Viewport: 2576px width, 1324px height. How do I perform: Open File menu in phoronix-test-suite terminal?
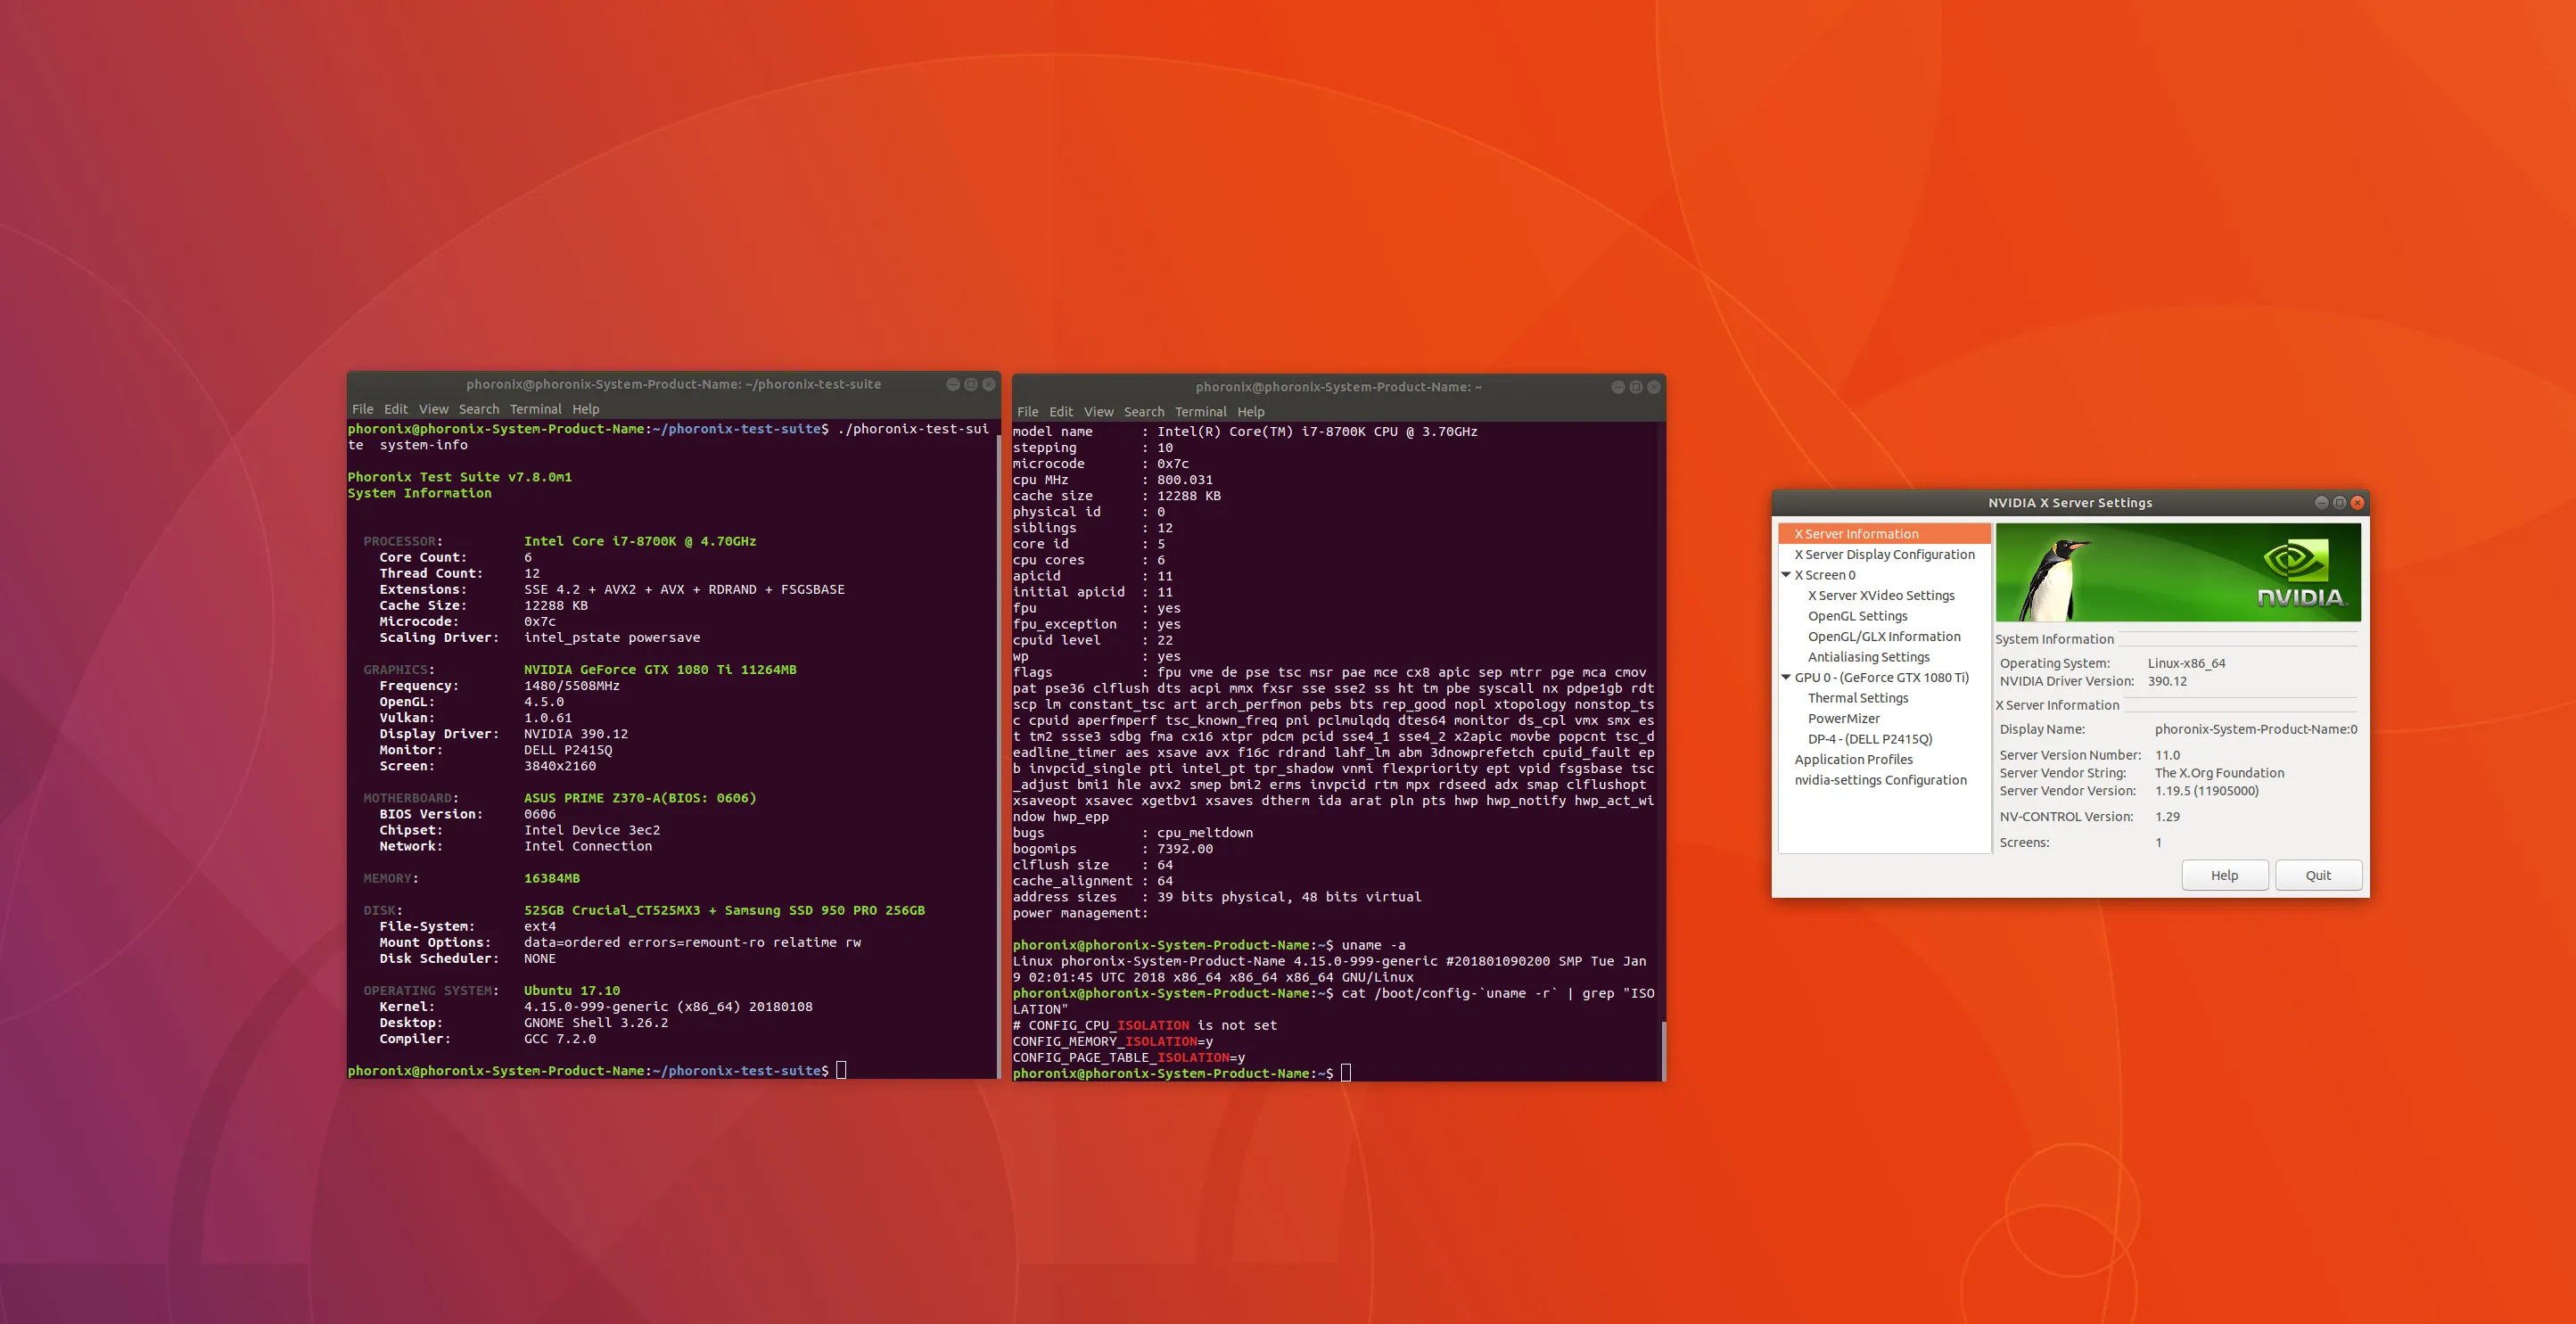362,409
